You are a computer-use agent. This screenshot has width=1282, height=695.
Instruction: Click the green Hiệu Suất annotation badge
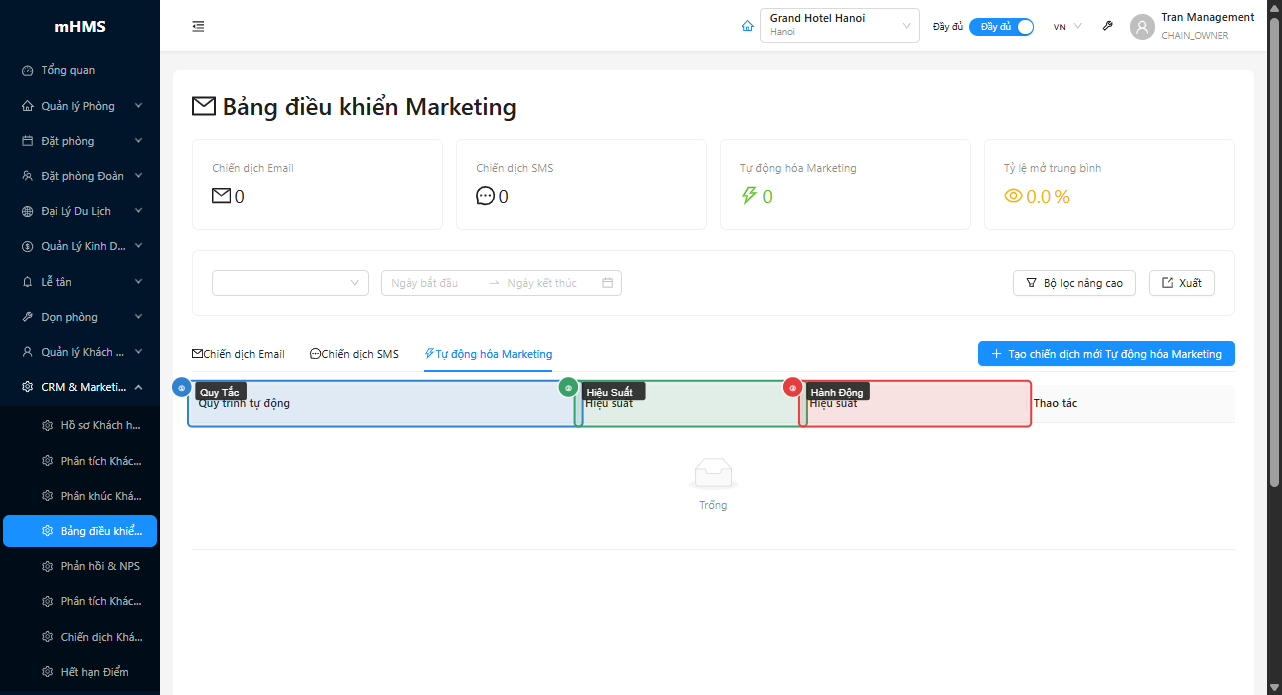[568, 388]
